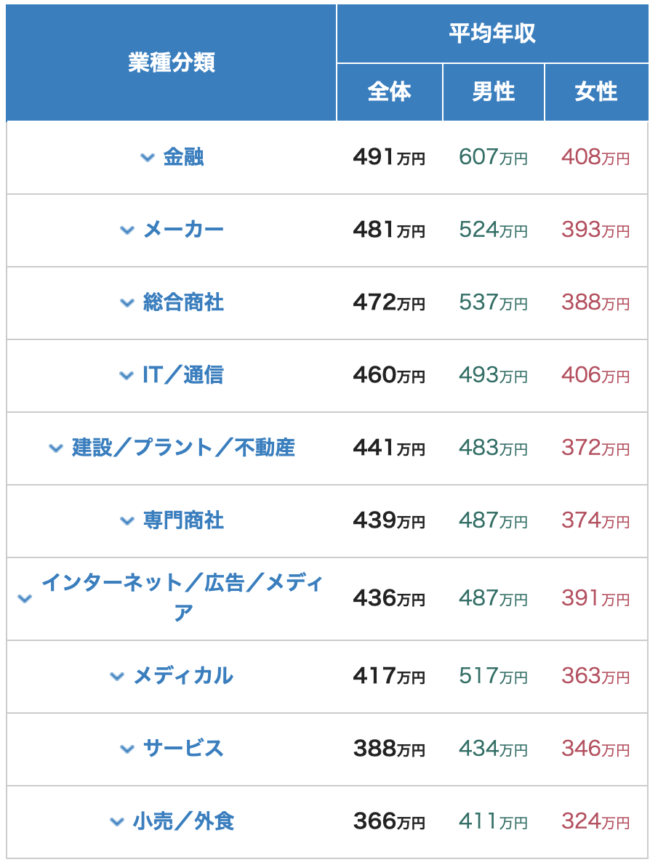Click chevron beside インターネット/広告/メディア

click(25, 598)
